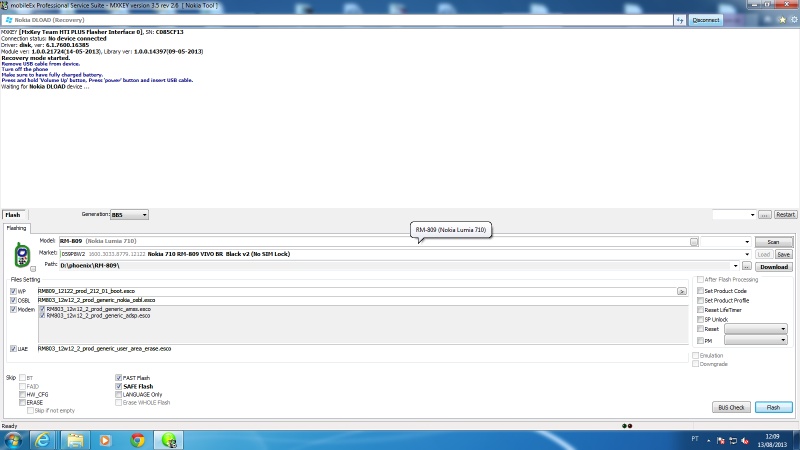Open Windows Media Player from the taskbar
Screen dimensions: 800x450
click(x=105, y=440)
